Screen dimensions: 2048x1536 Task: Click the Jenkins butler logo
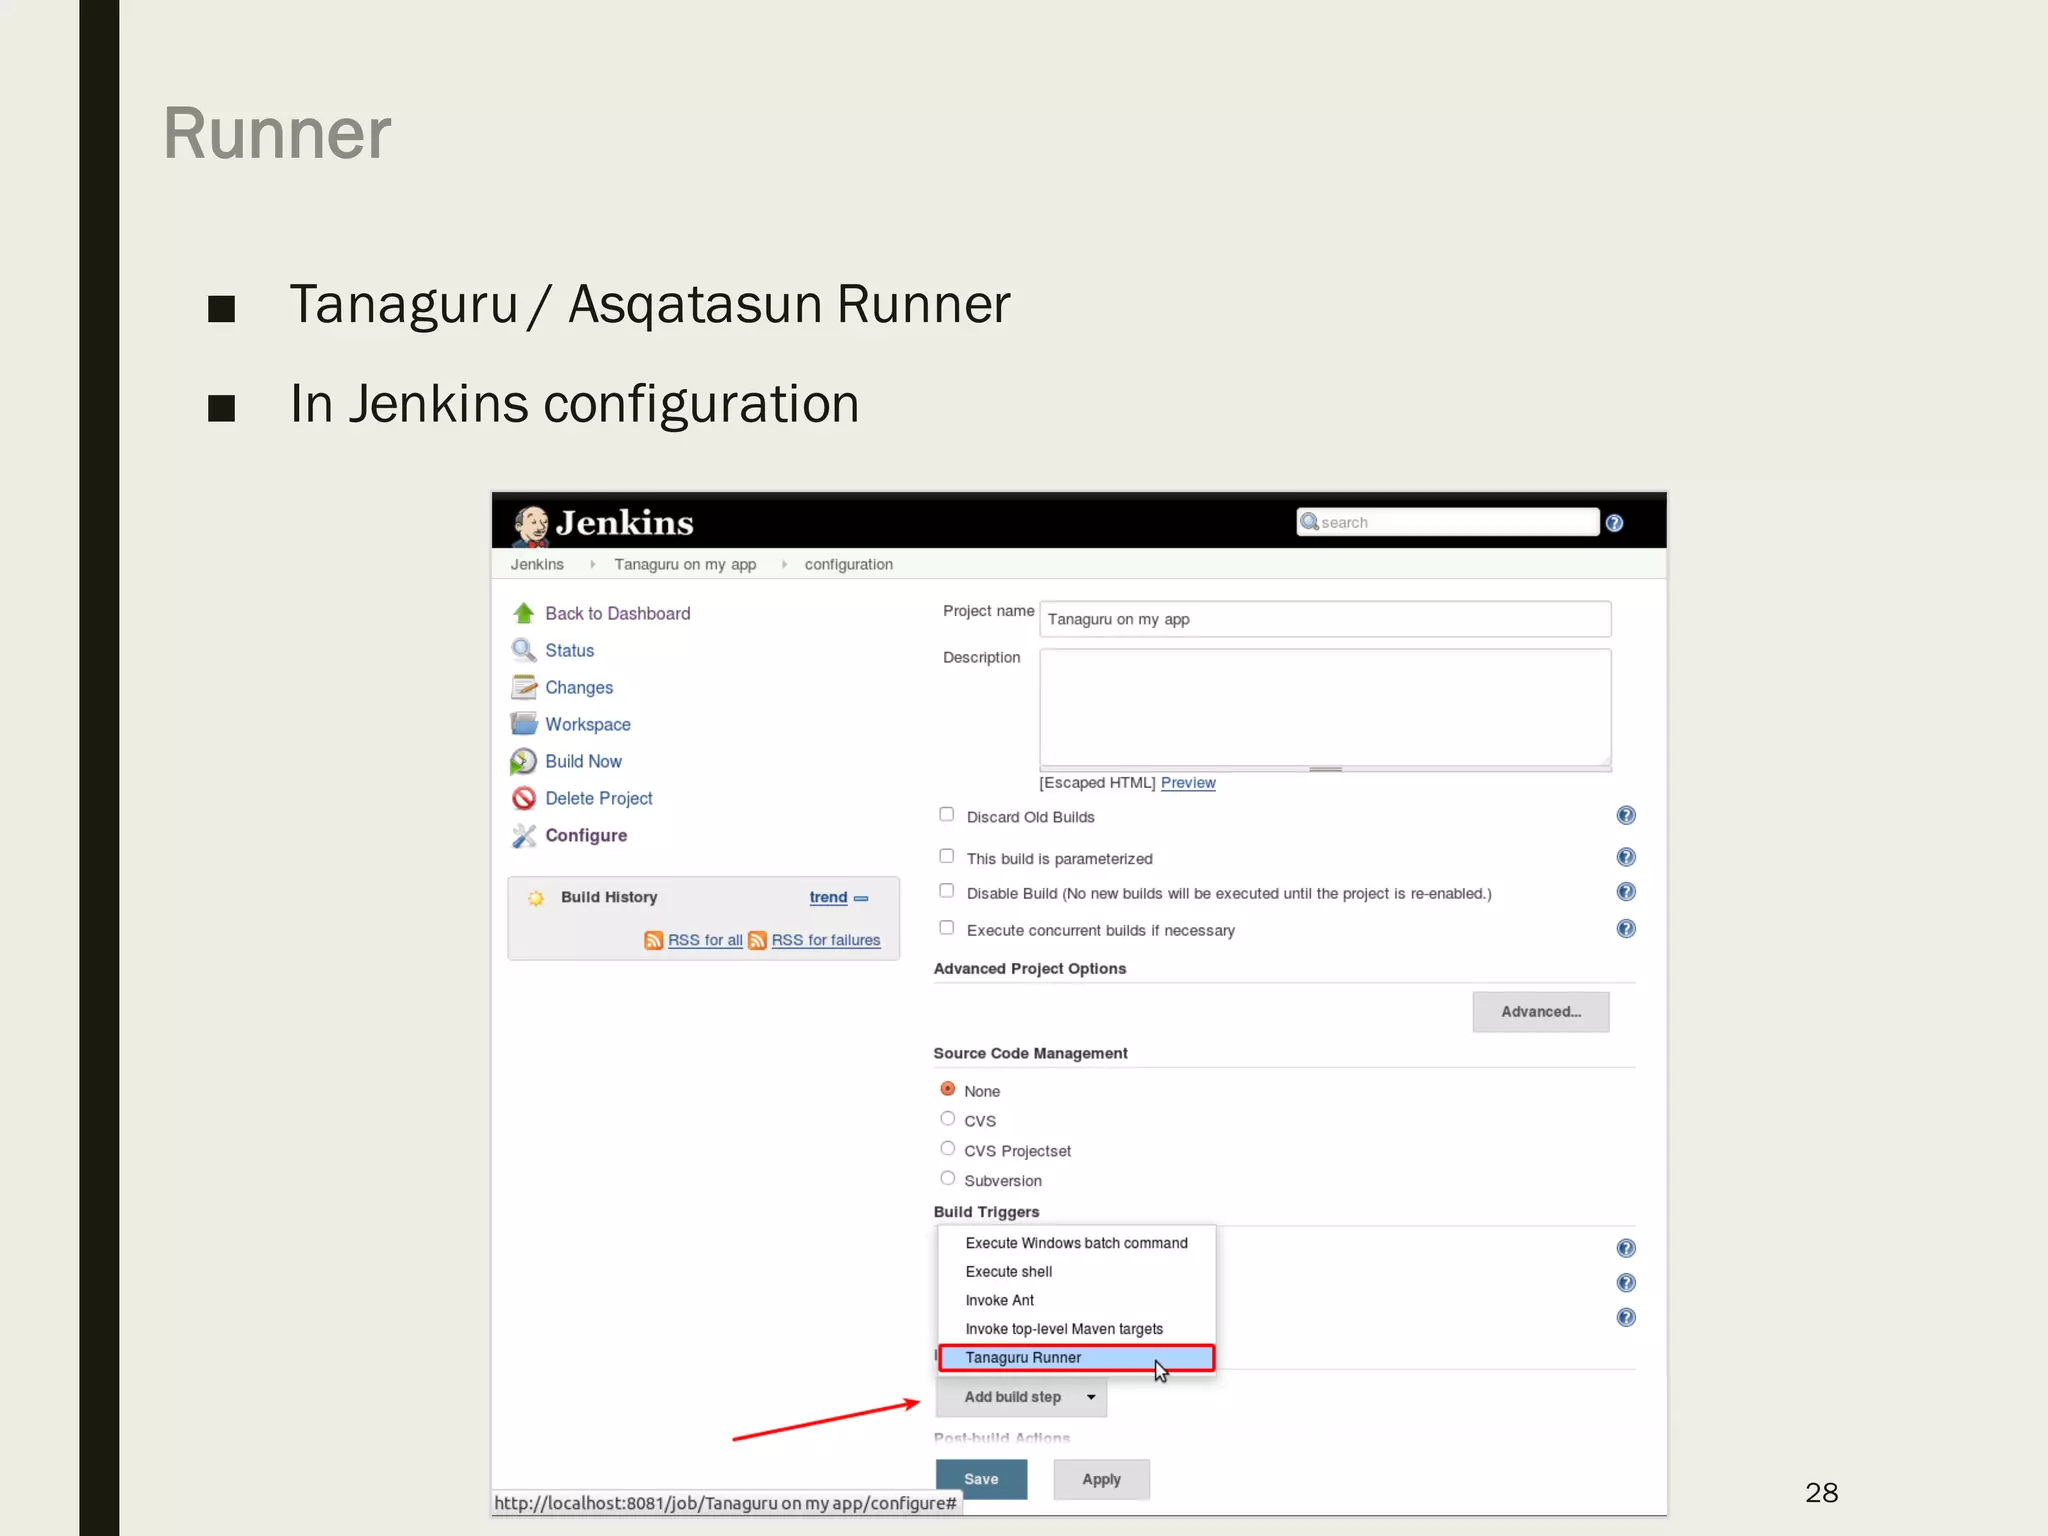click(531, 525)
